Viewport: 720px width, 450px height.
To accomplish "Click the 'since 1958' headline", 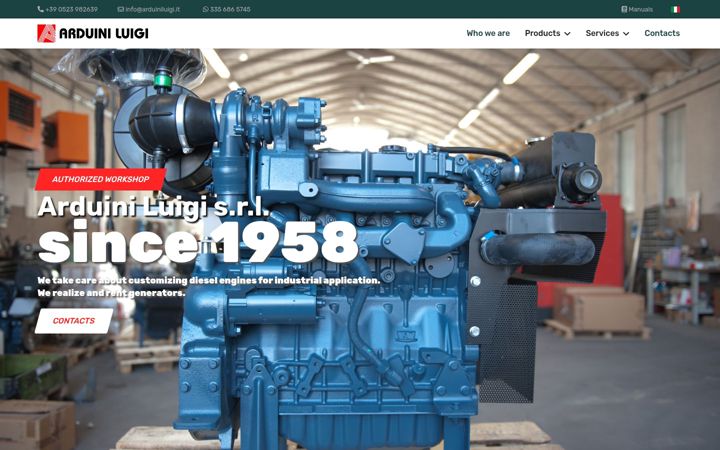I will click(198, 242).
